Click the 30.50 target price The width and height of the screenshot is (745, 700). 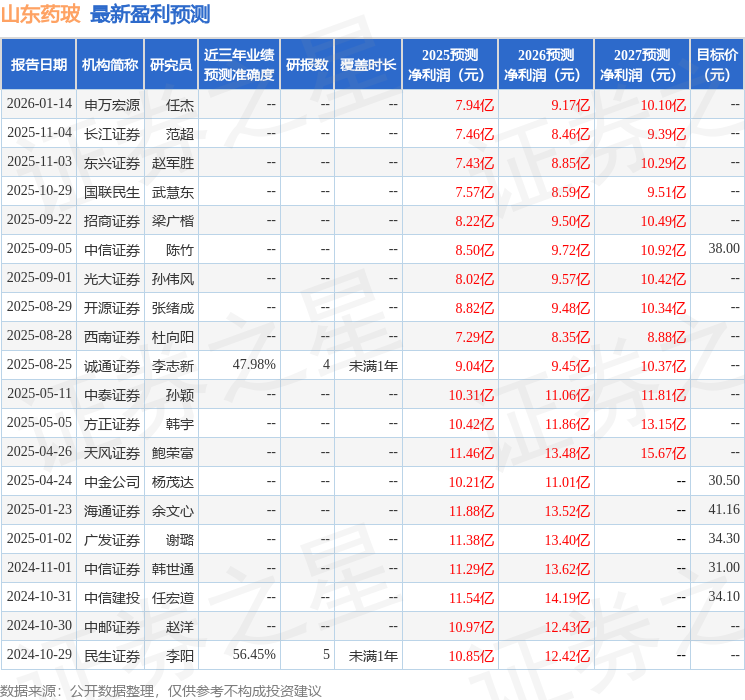pos(724,480)
